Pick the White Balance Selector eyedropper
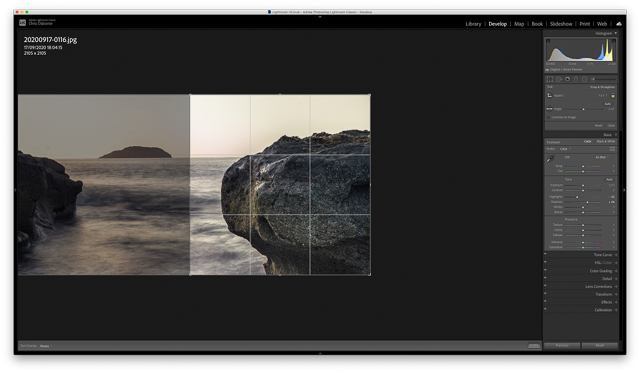The width and height of the screenshot is (640, 373). (550, 158)
